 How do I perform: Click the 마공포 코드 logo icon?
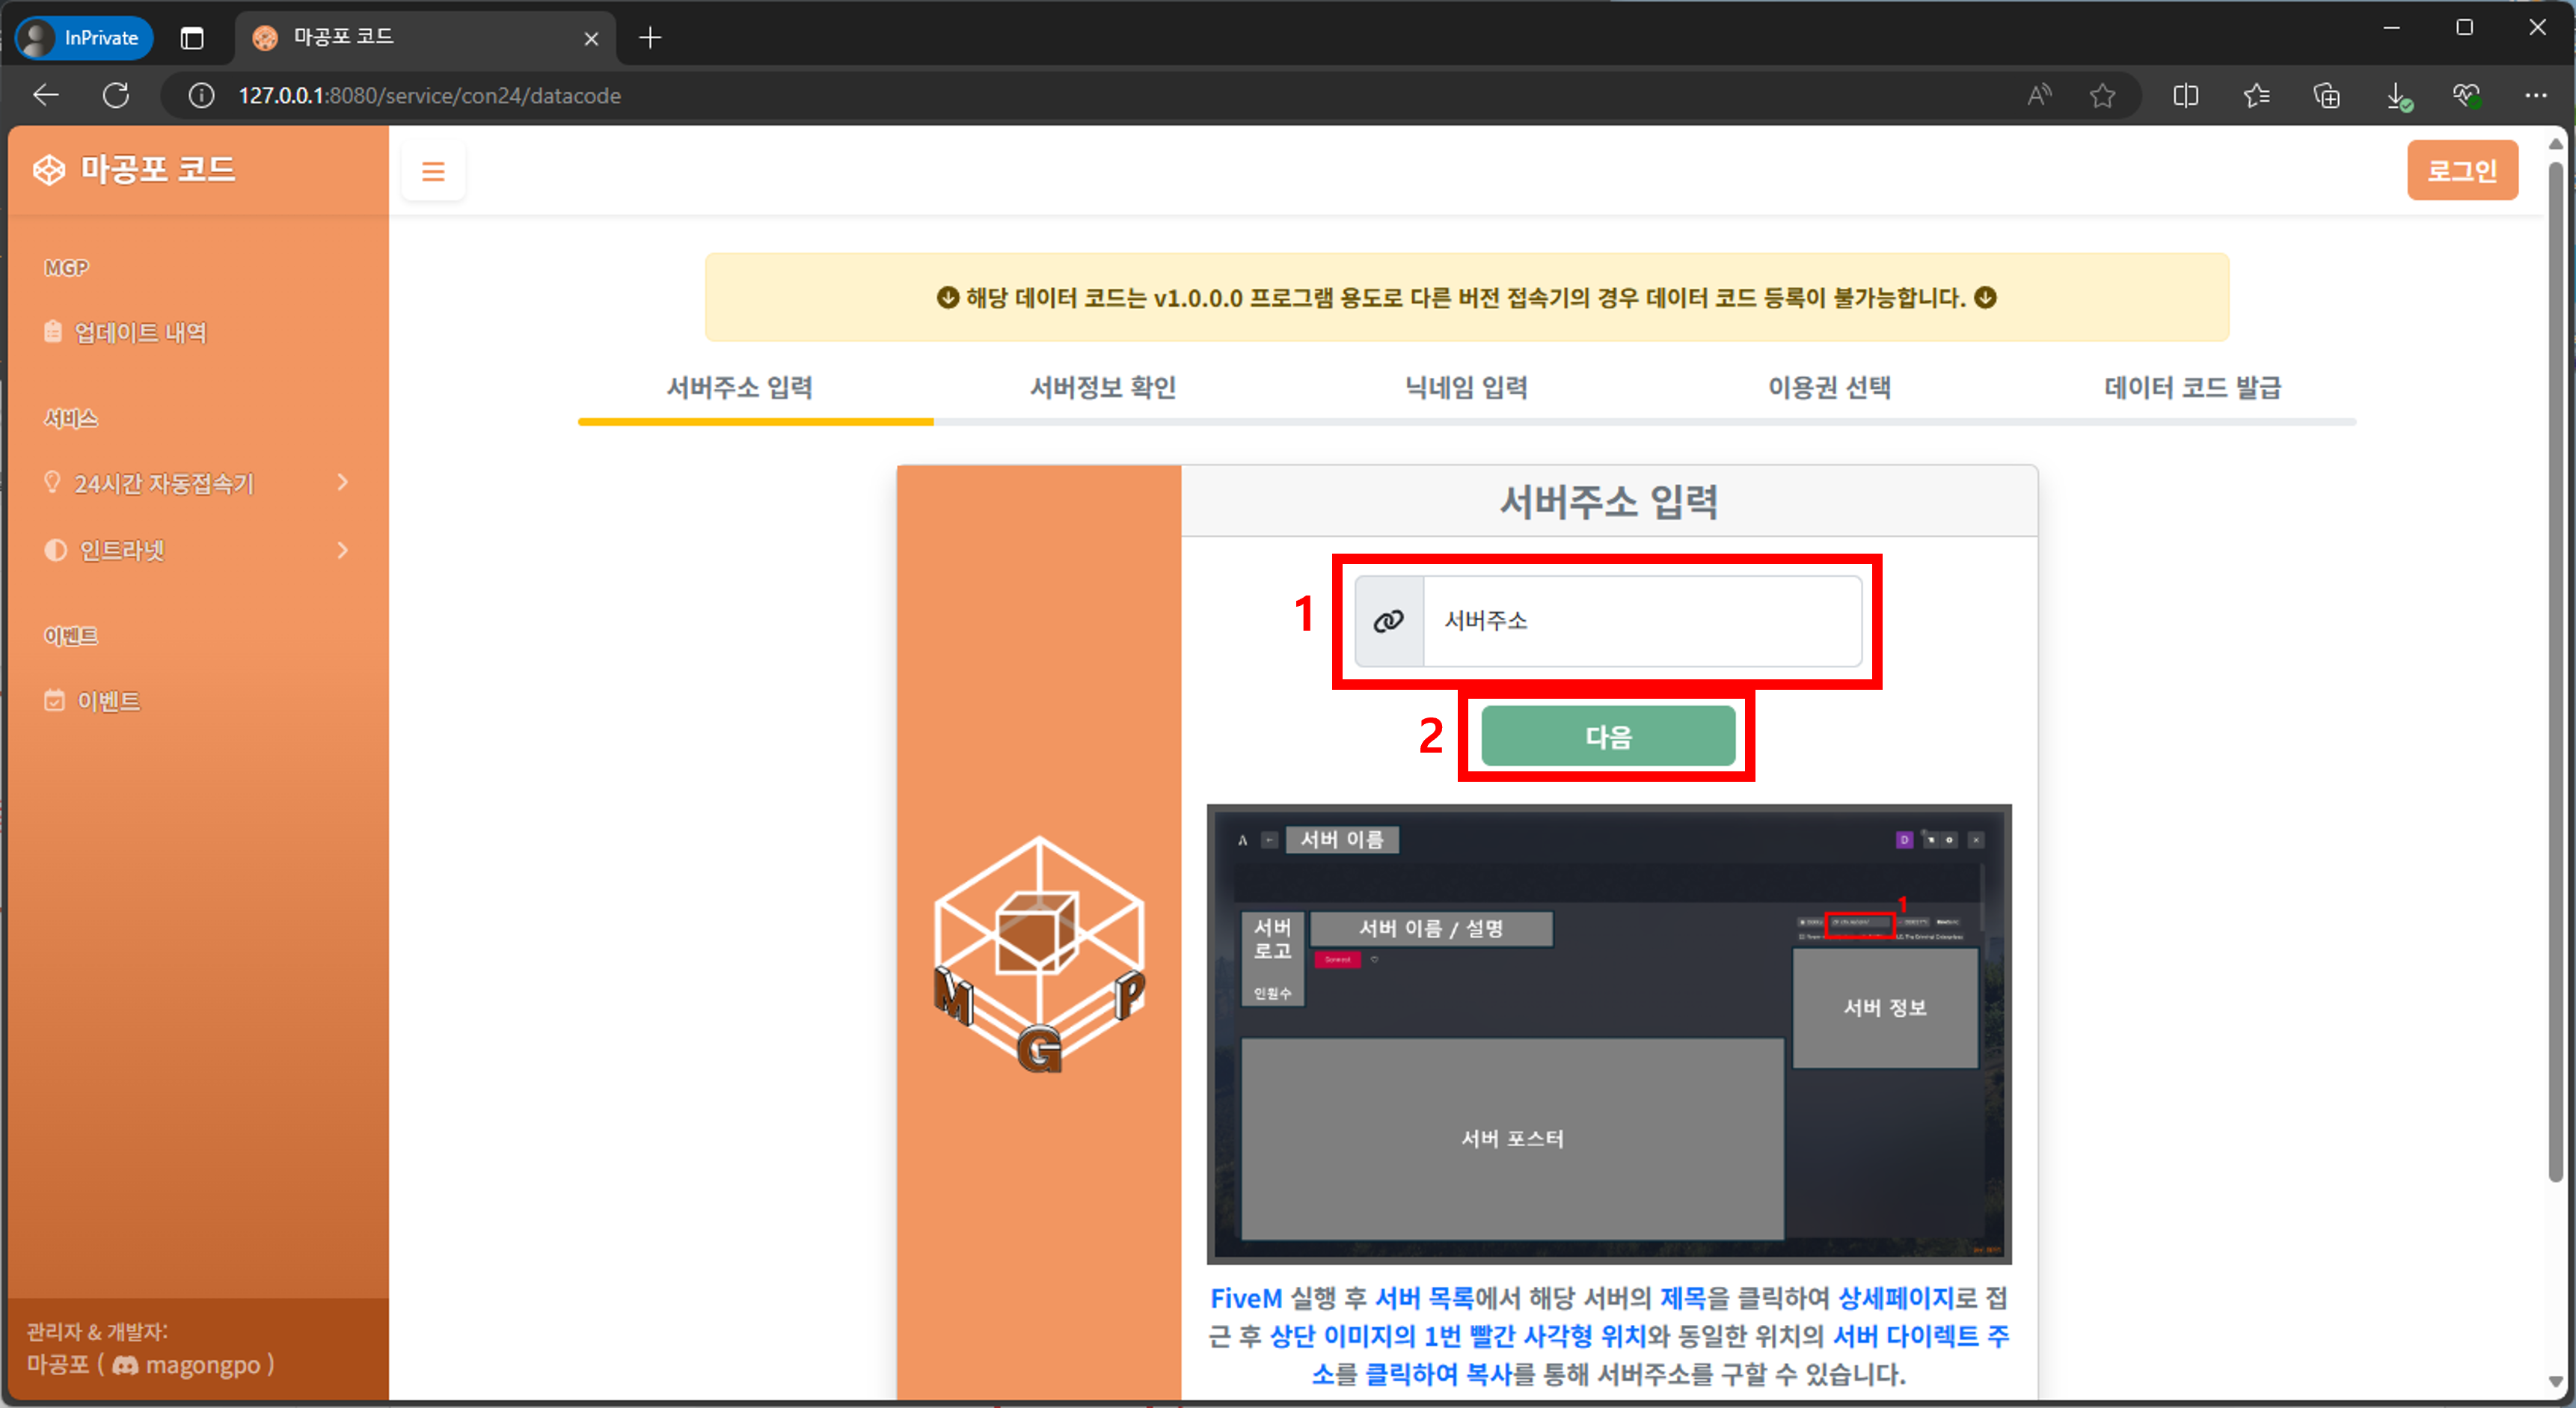coord(49,169)
